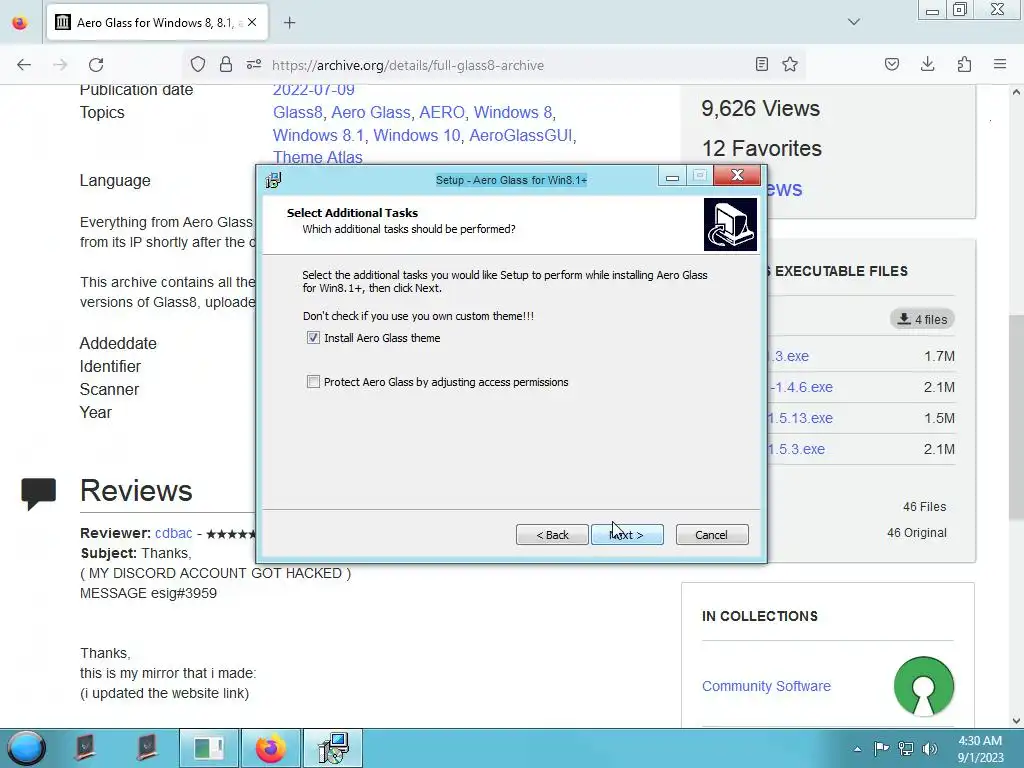Open the AERO topic link
The image size is (1024, 768).
pos(441,112)
